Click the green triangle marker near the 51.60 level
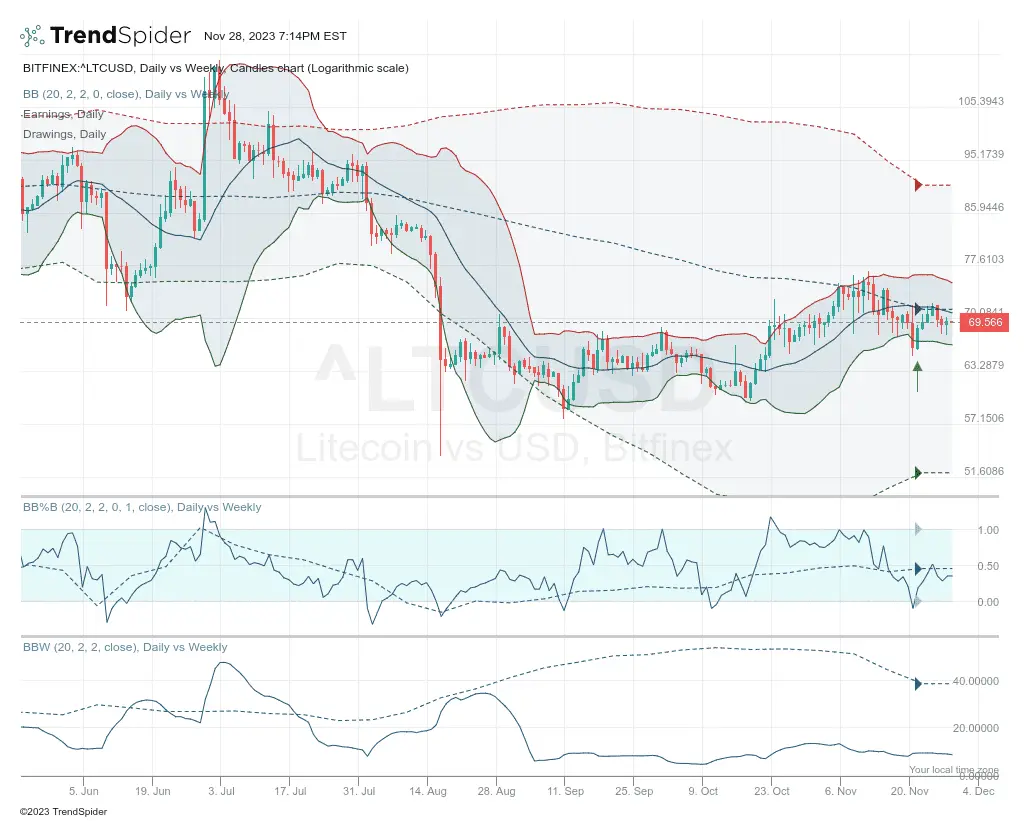Screen dimensions: 1029x821 click(916, 471)
